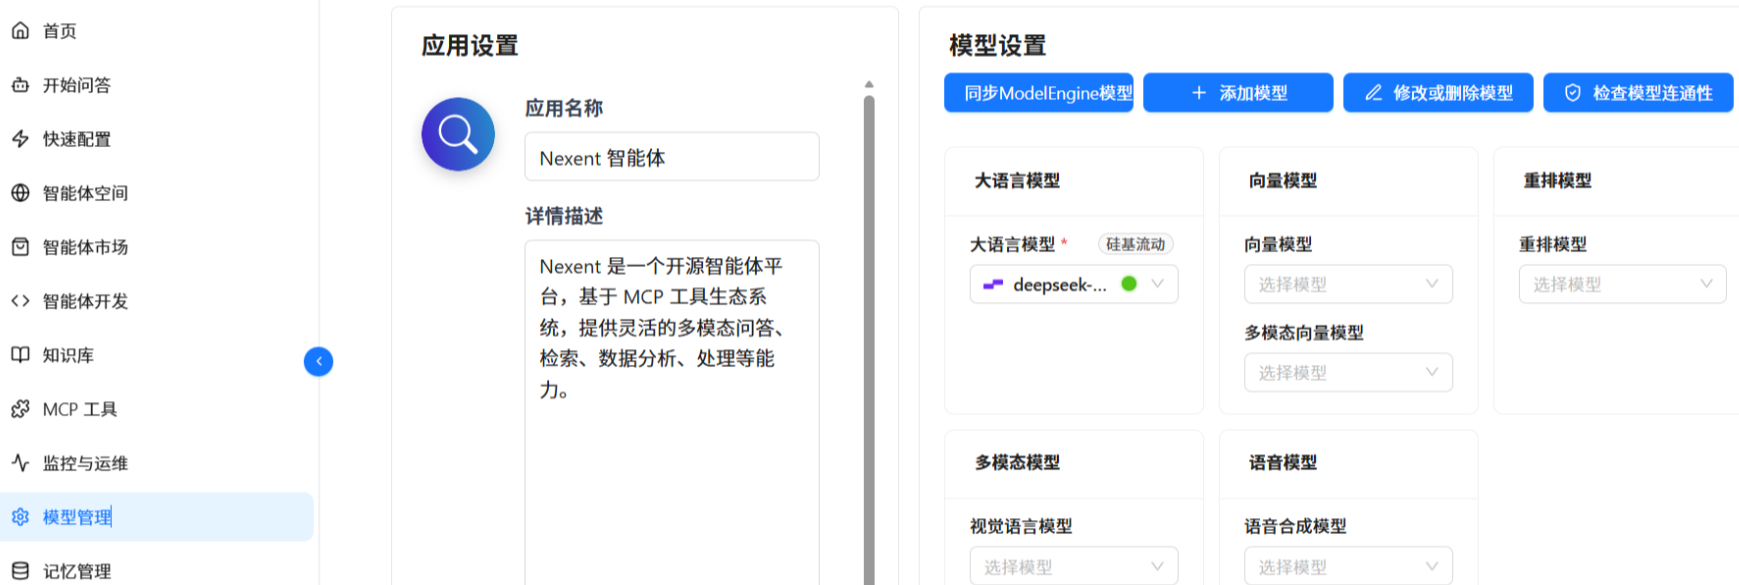Click the book icon beside 知识库
The width and height of the screenshot is (1739, 585).
[x=20, y=355]
